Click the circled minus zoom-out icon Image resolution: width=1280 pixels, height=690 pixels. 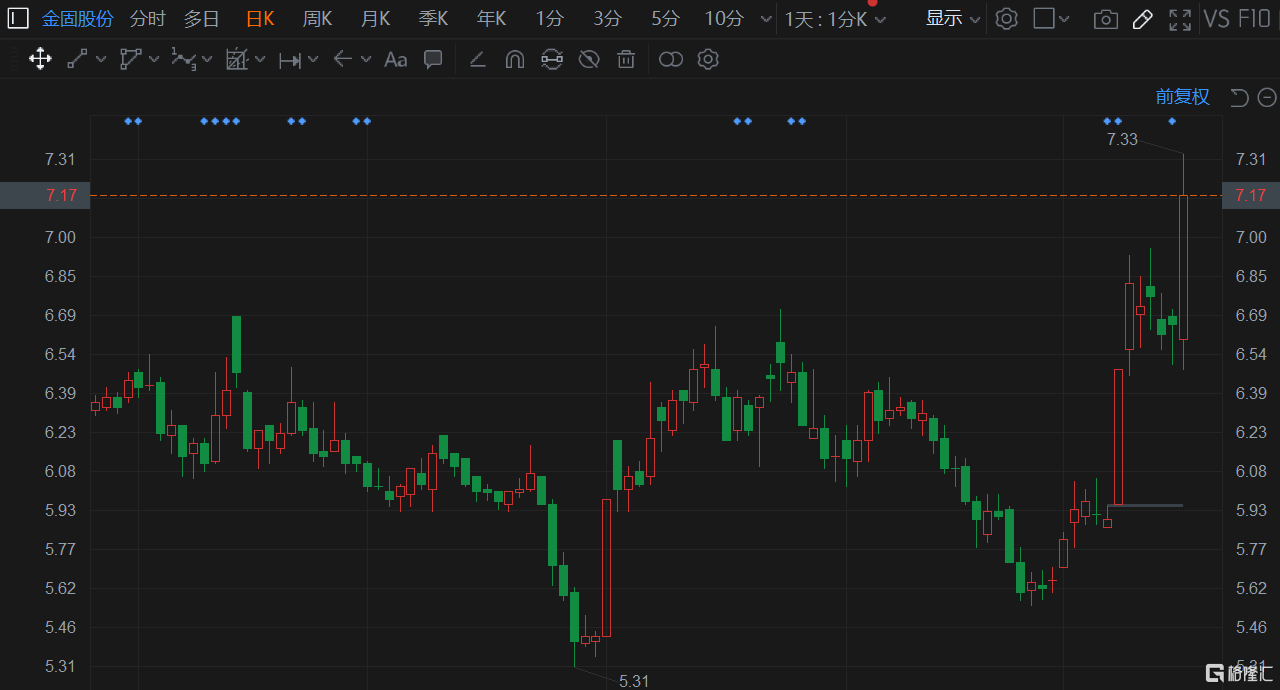1267,97
